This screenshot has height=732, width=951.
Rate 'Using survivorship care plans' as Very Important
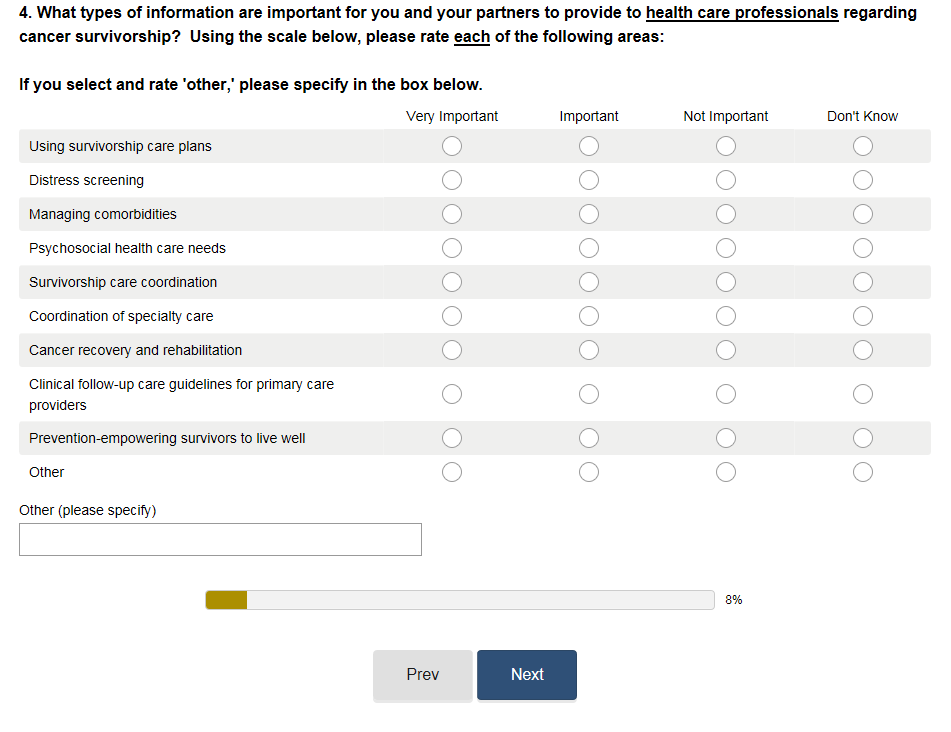(452, 147)
